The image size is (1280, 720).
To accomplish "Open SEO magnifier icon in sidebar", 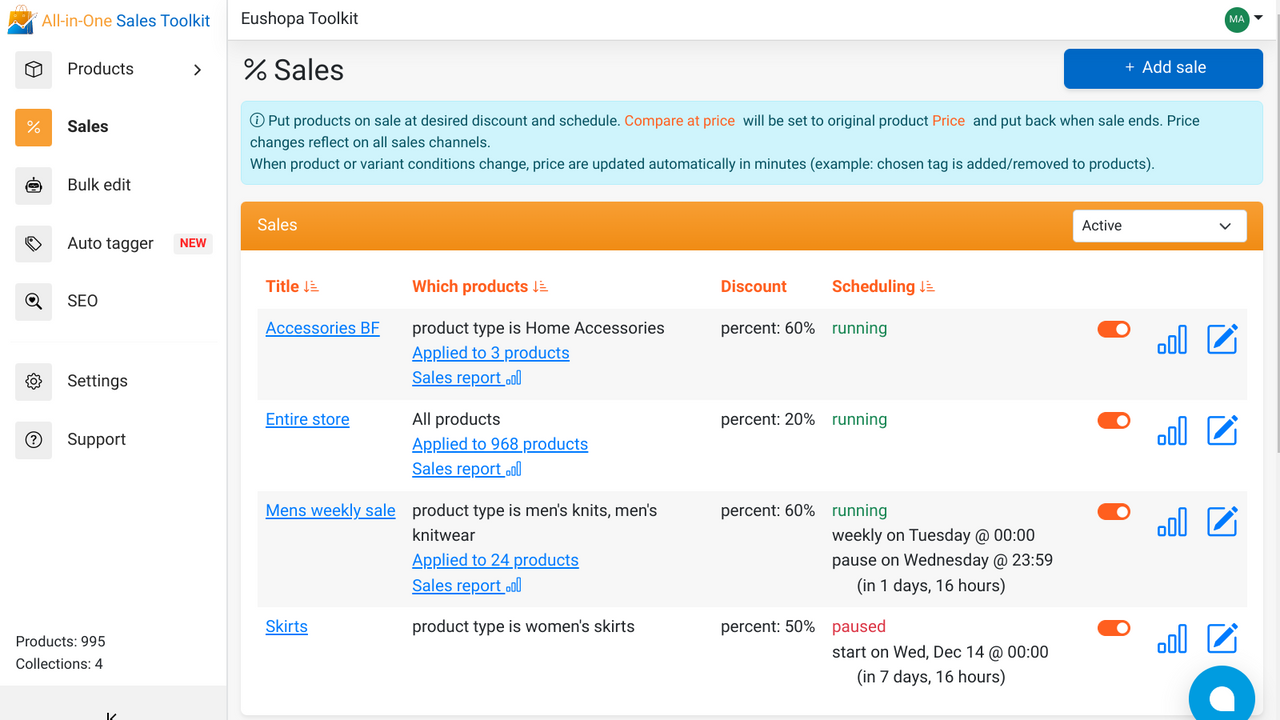I will point(34,301).
